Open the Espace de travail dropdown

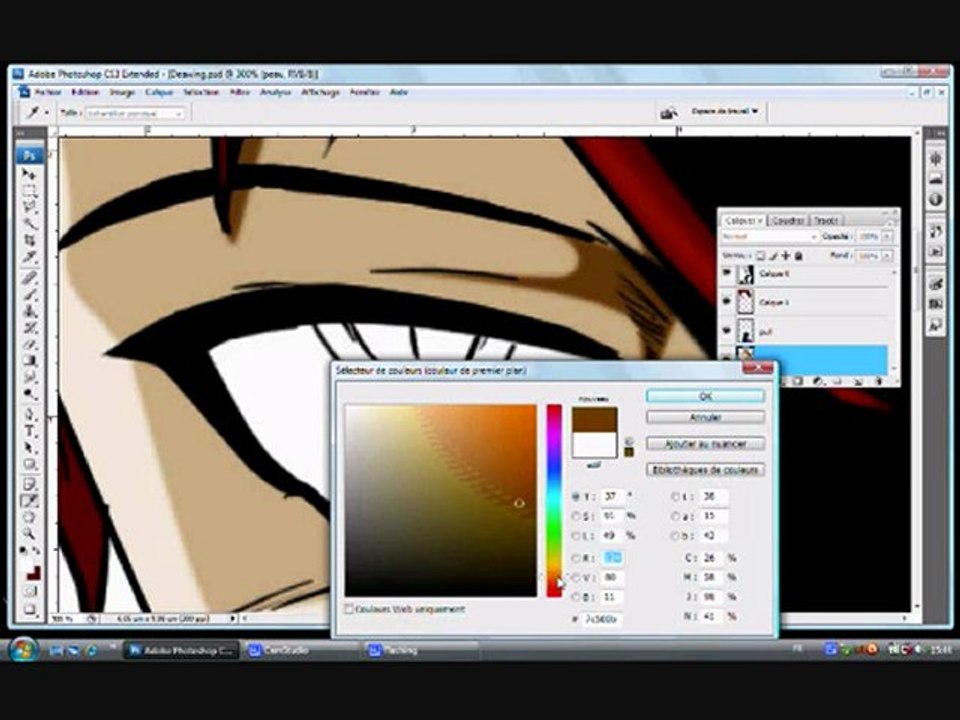coord(725,111)
